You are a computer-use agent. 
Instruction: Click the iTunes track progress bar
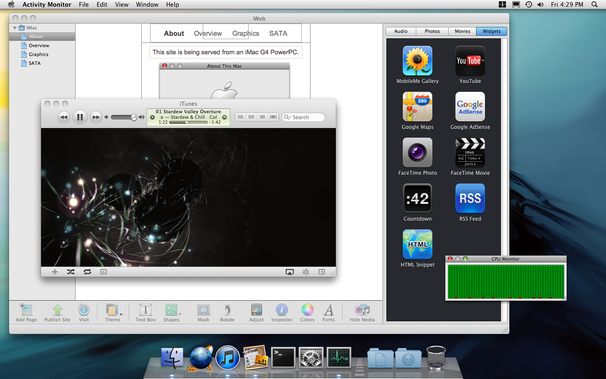(188, 122)
